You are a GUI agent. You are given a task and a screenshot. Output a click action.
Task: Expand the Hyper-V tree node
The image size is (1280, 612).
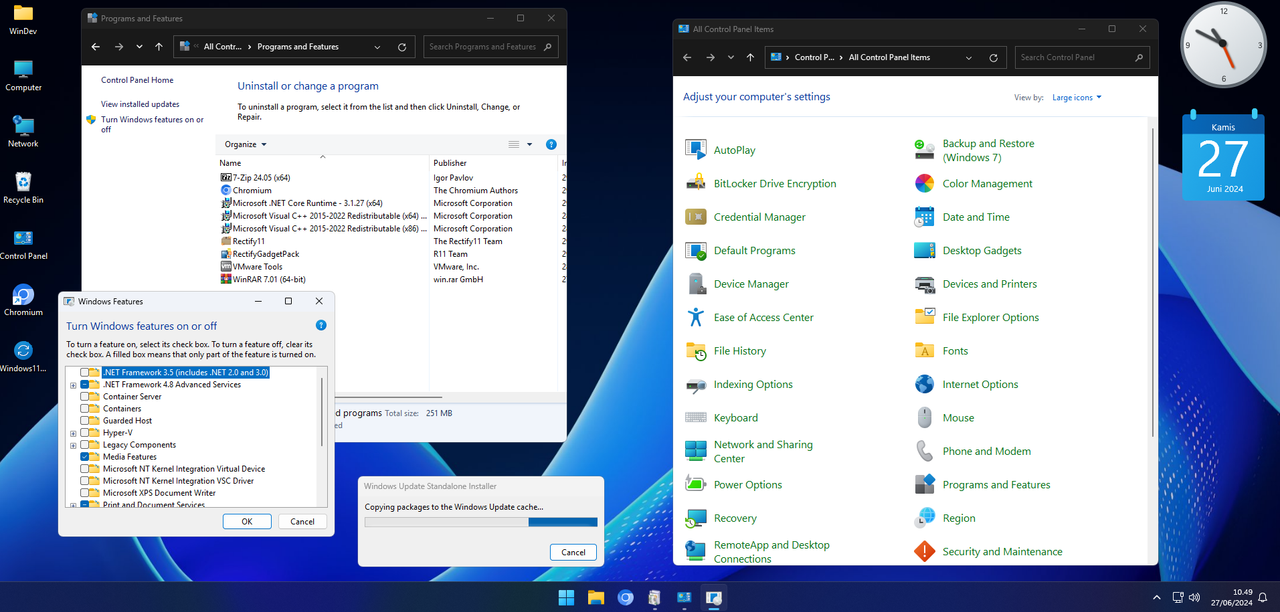73,433
